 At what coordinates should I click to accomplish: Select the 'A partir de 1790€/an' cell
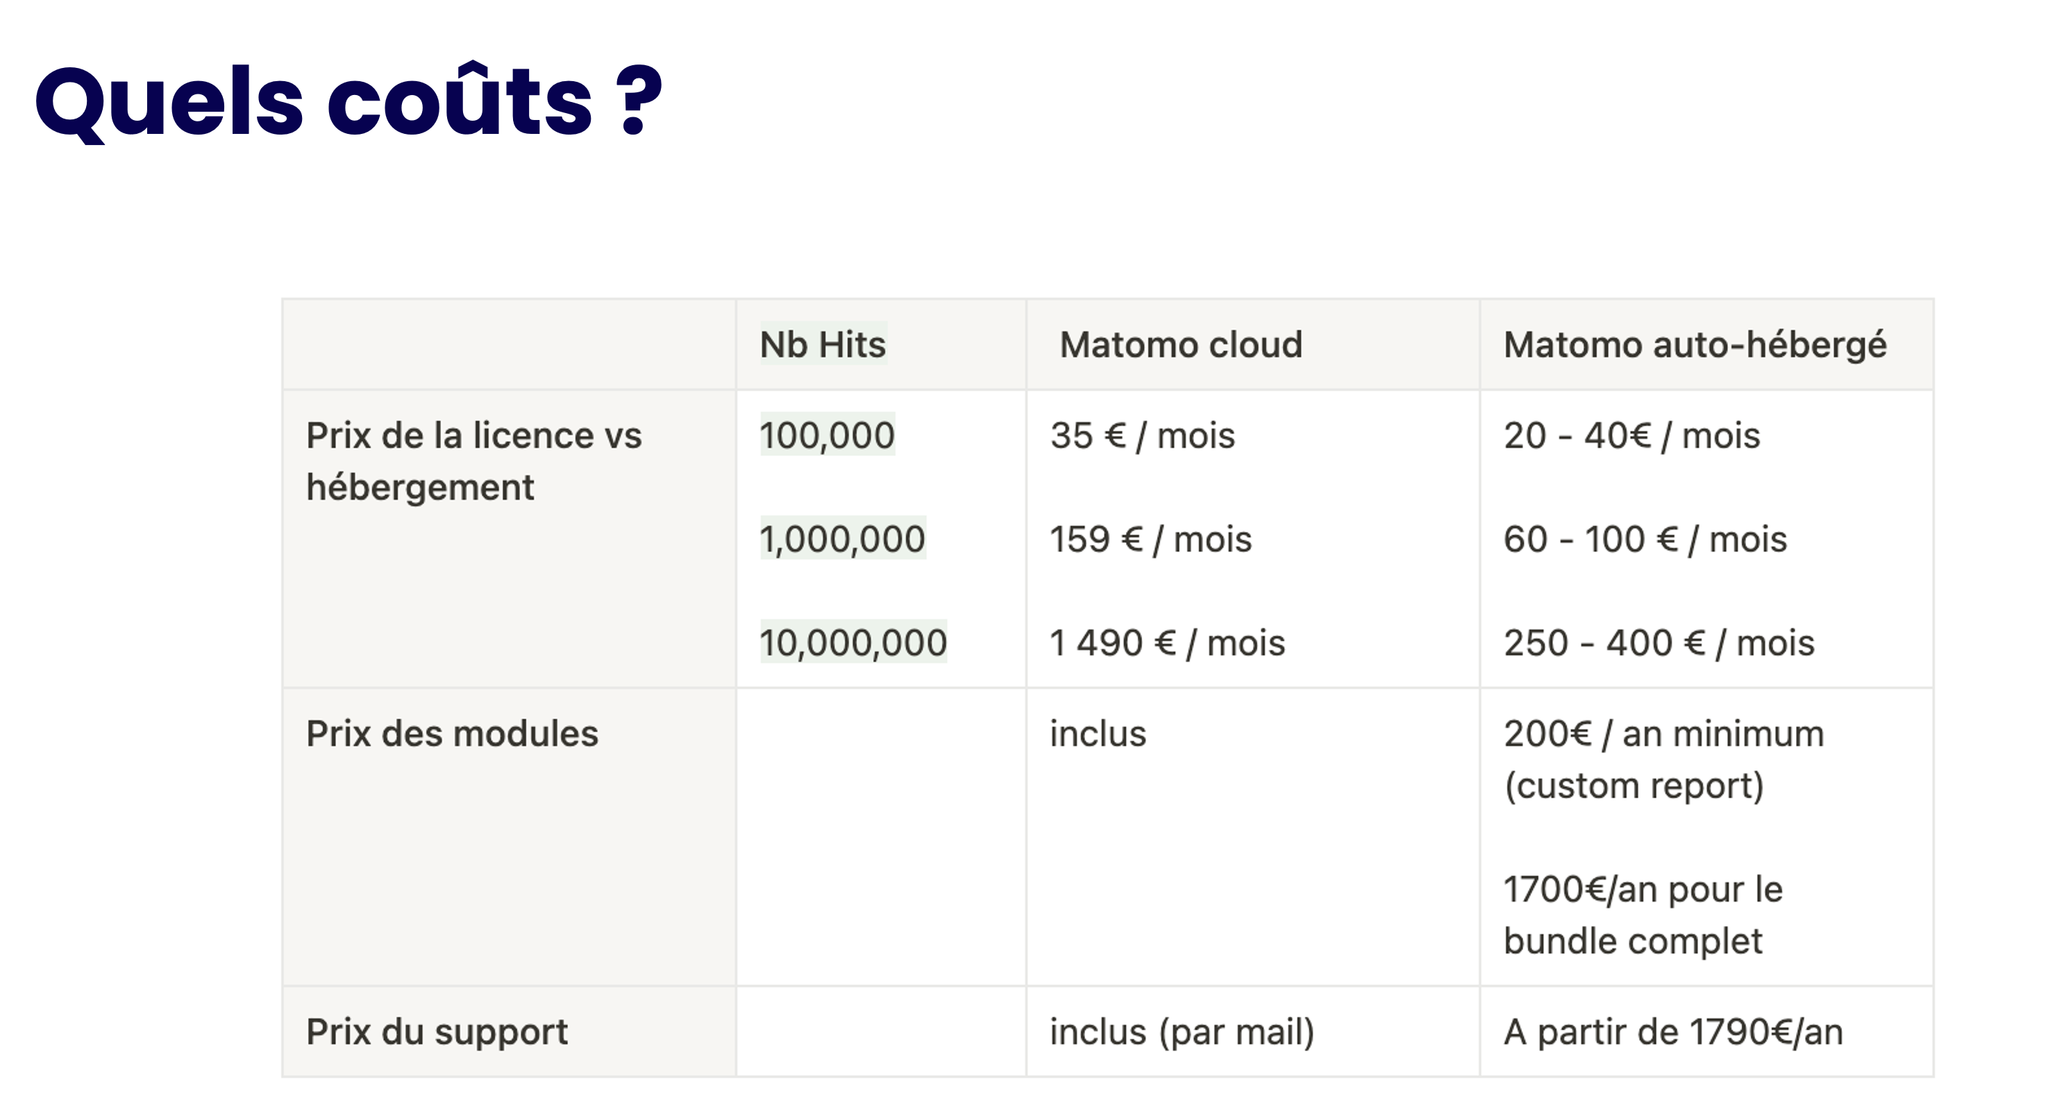pos(1673,1032)
